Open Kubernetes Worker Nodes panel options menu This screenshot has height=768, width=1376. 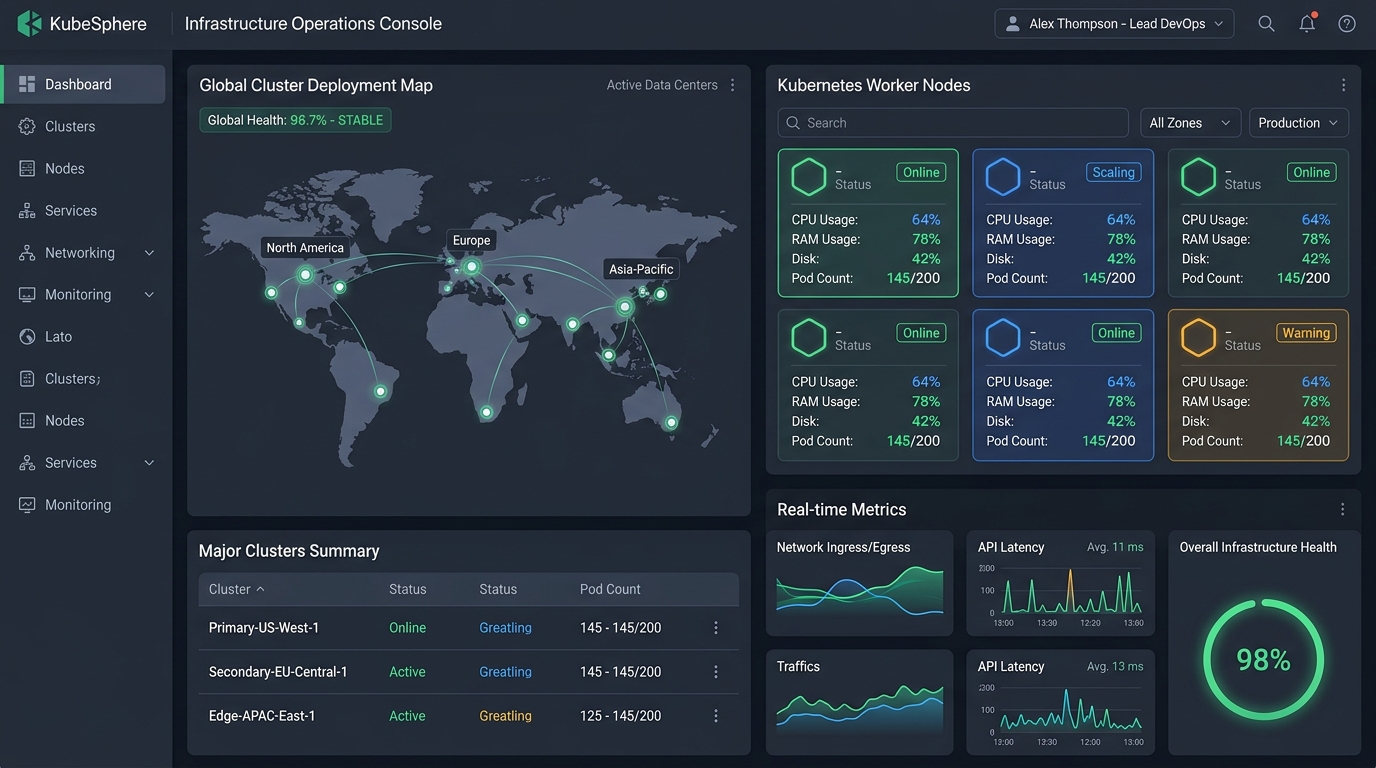coord(1343,85)
